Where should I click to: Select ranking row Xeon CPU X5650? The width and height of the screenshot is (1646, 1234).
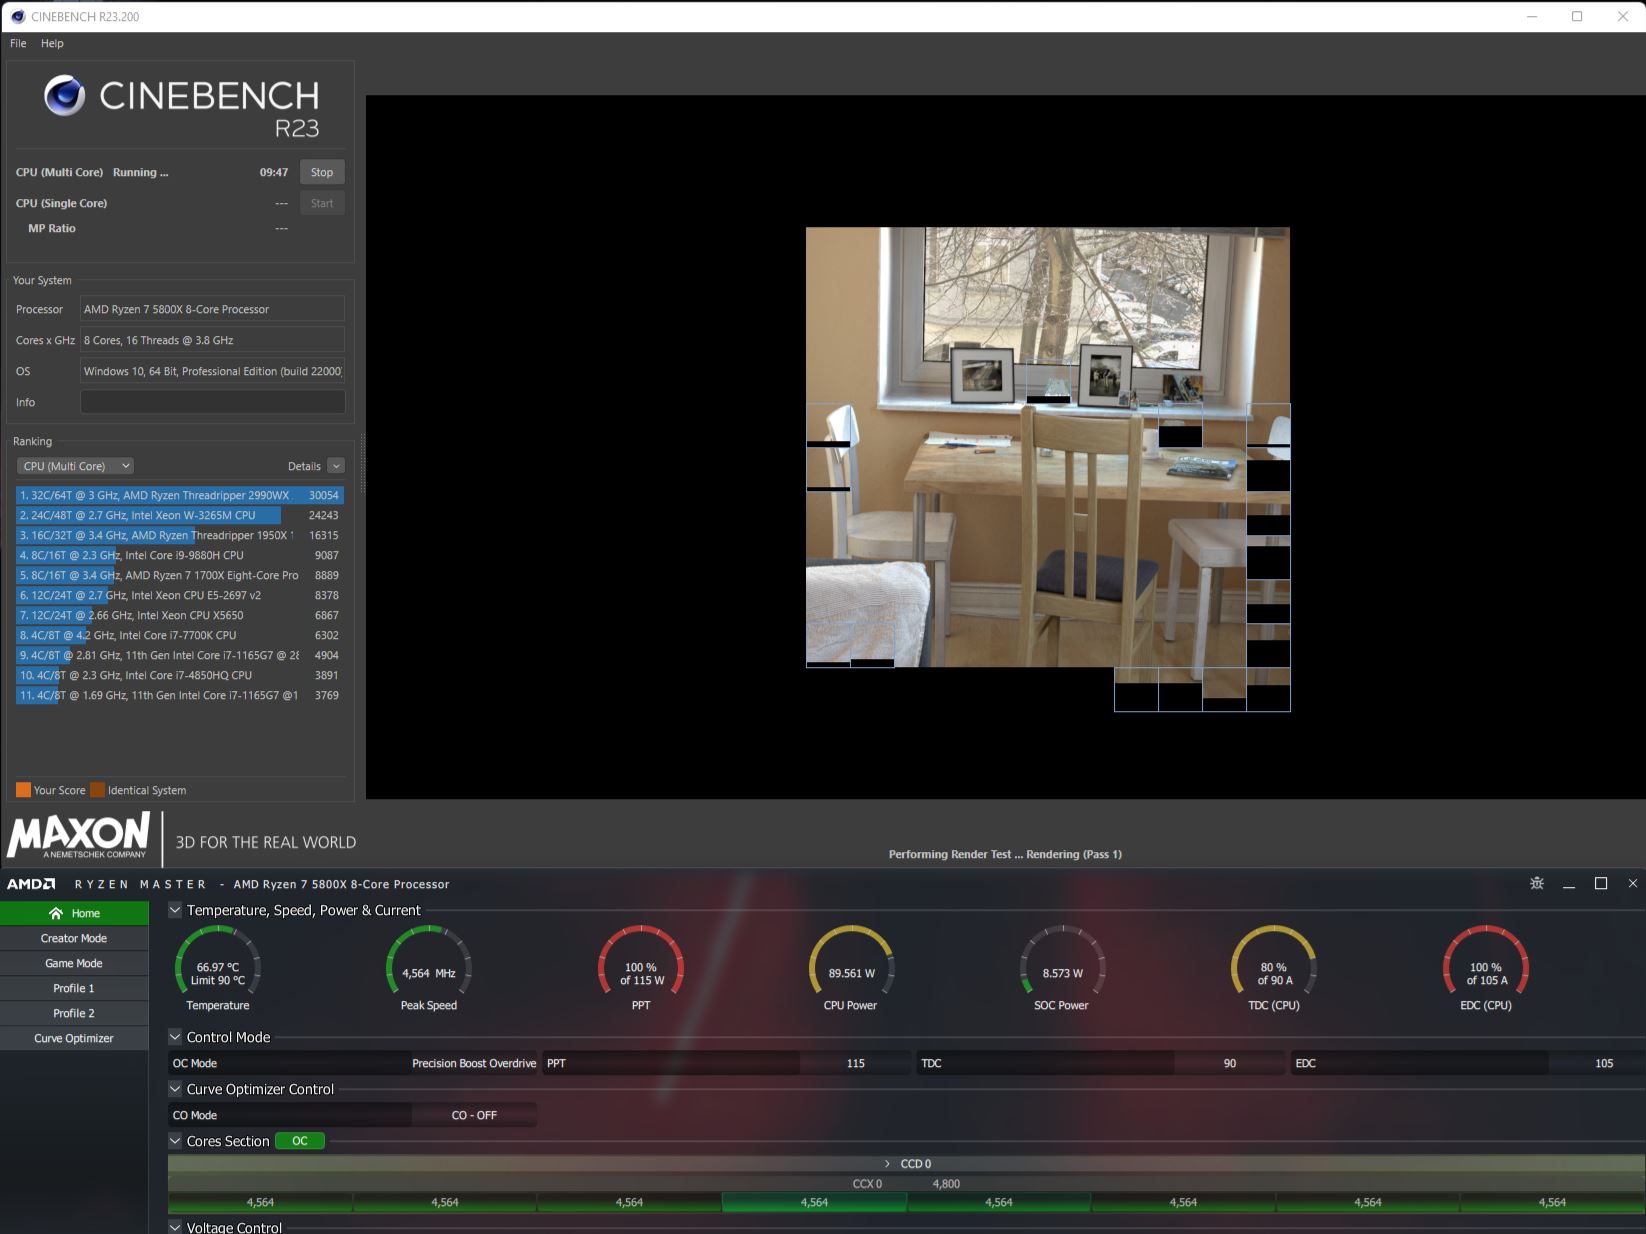coord(179,615)
